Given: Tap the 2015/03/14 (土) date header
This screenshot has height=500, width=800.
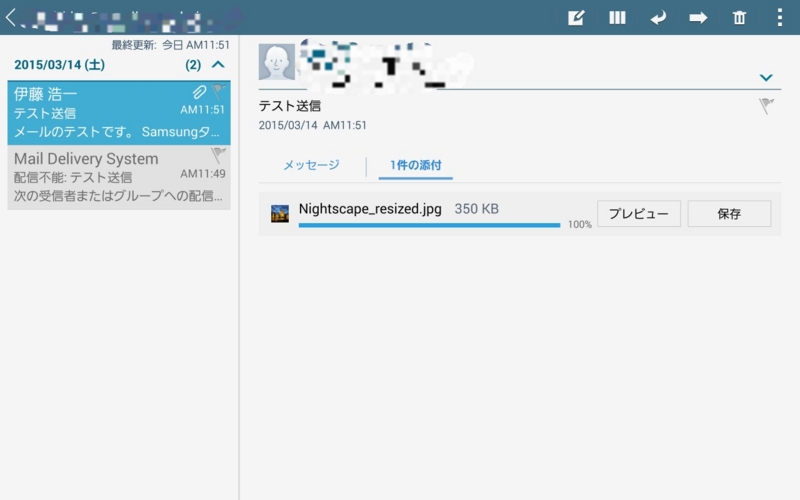Looking at the screenshot, I should 60,65.
